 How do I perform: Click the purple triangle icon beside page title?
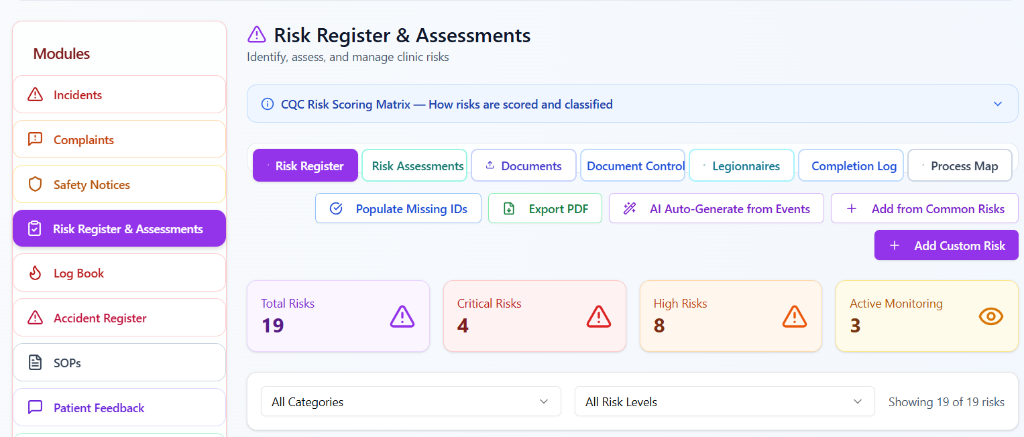click(x=257, y=35)
